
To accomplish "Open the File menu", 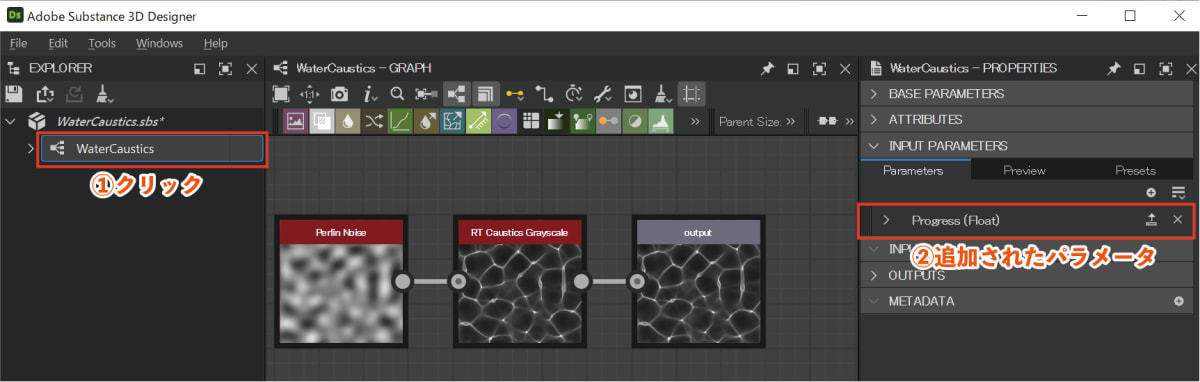I will coord(18,43).
